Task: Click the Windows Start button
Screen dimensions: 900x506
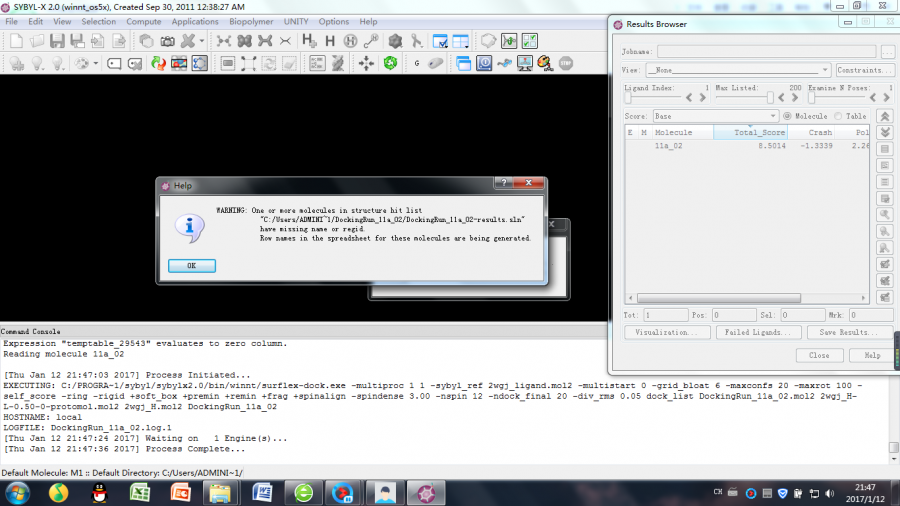Action: point(17,493)
